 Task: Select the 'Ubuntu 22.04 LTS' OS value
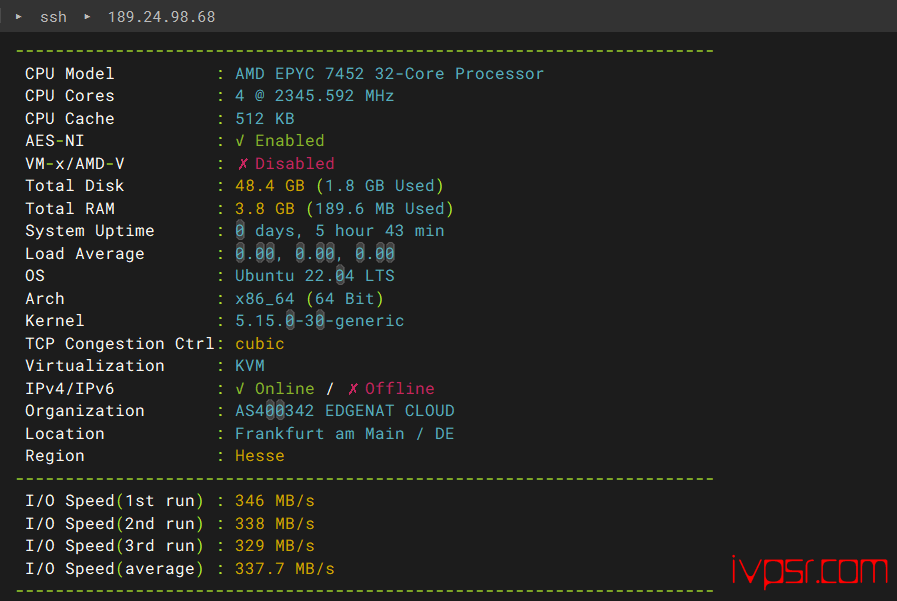tap(315, 276)
